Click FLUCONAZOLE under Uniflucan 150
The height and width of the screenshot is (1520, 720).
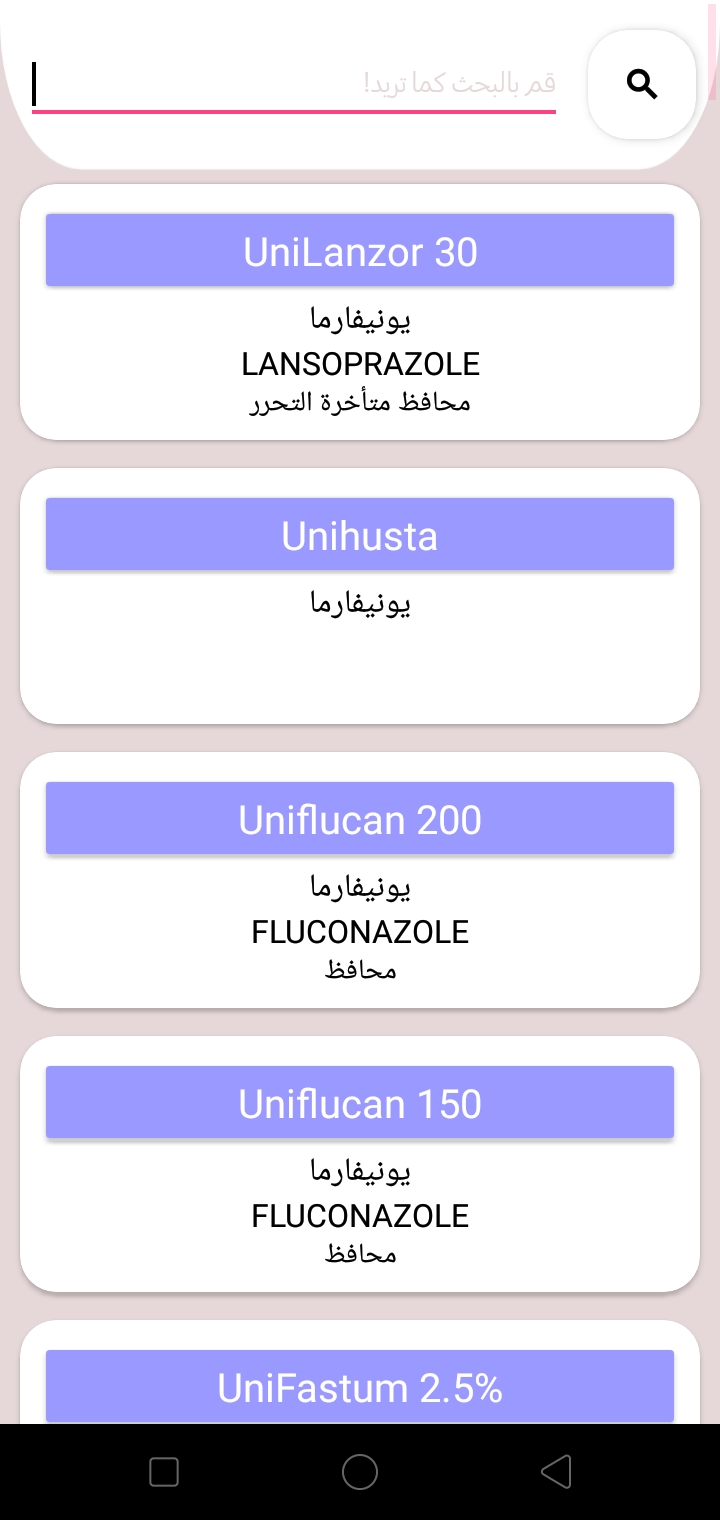point(360,1216)
